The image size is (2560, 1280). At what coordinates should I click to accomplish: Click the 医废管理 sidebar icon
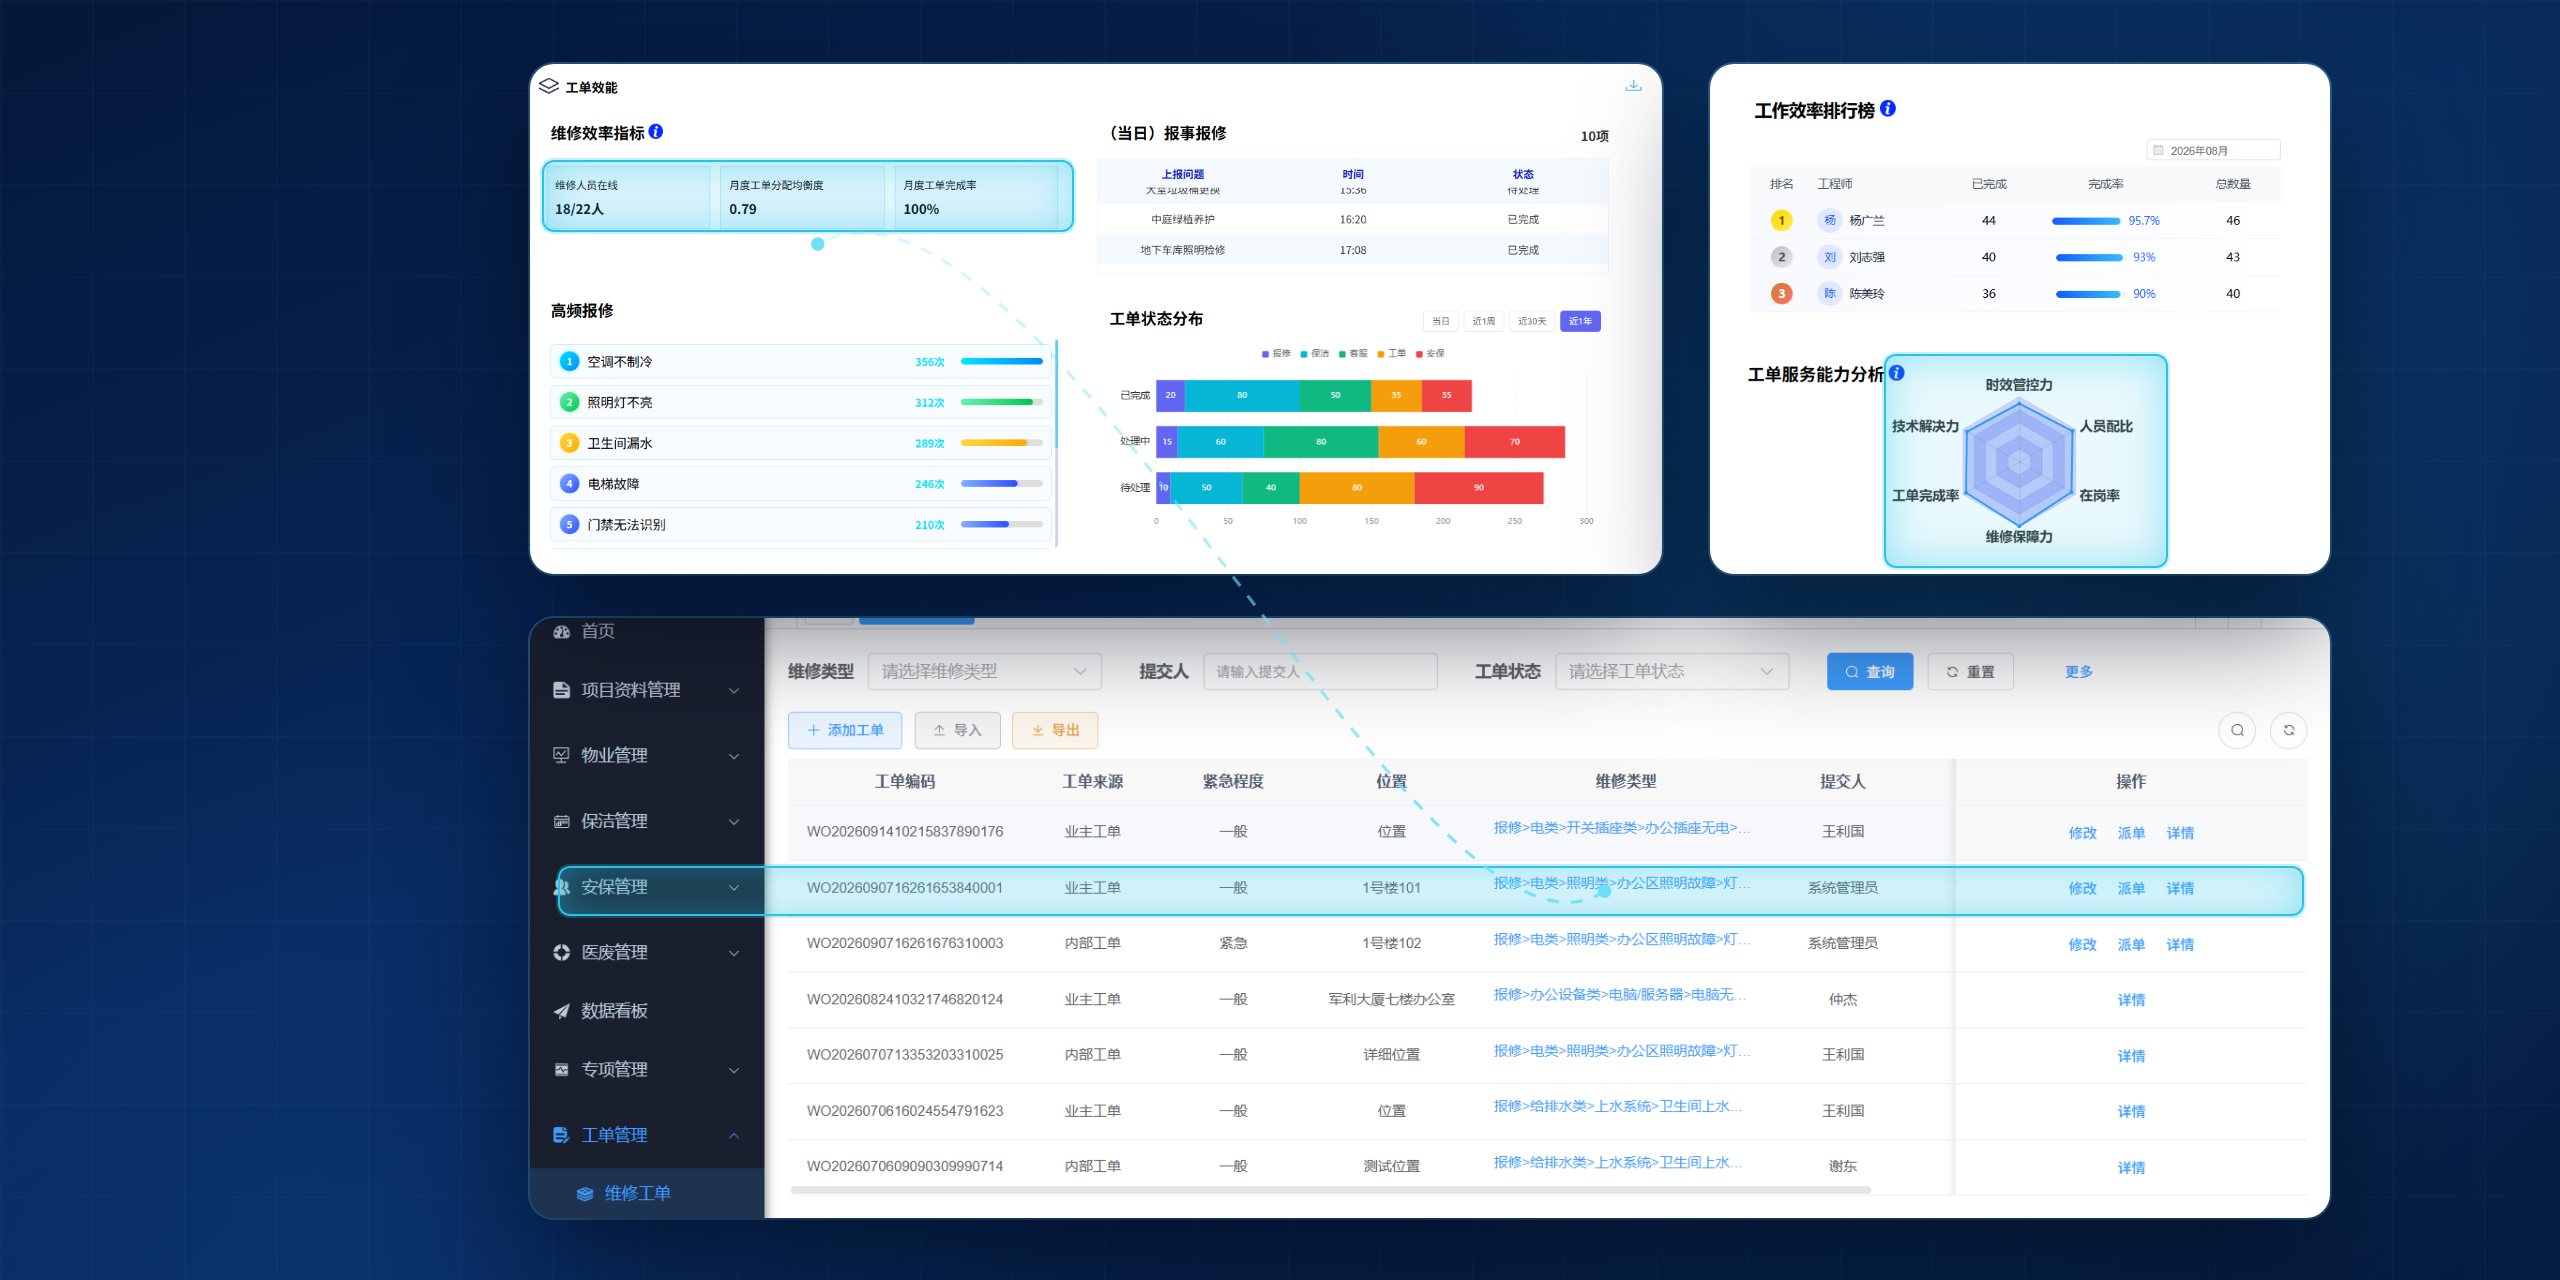point(561,952)
